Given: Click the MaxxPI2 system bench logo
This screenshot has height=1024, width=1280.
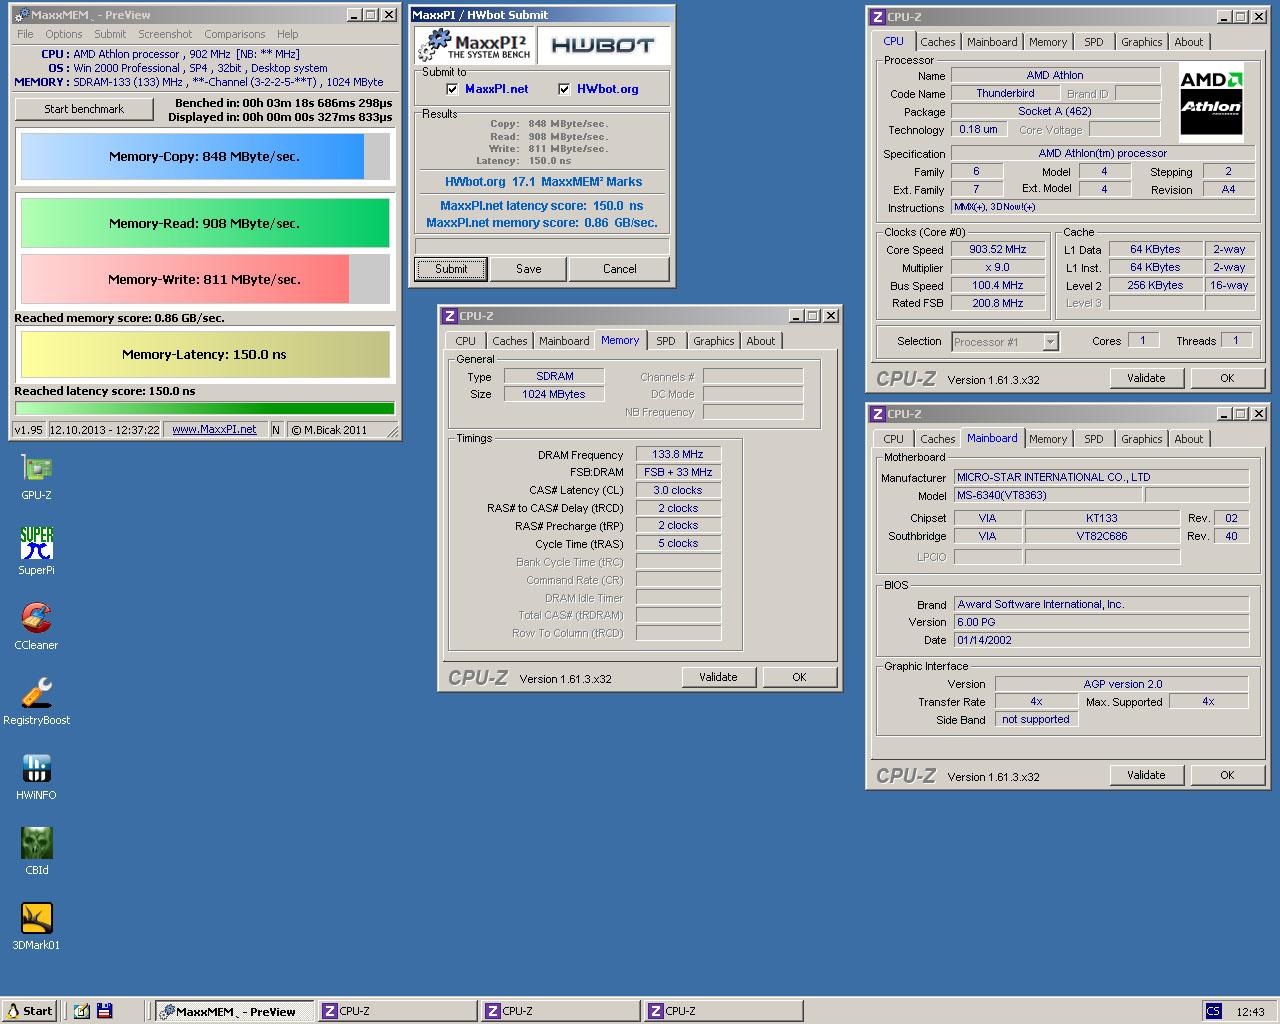Looking at the screenshot, I should click(474, 45).
